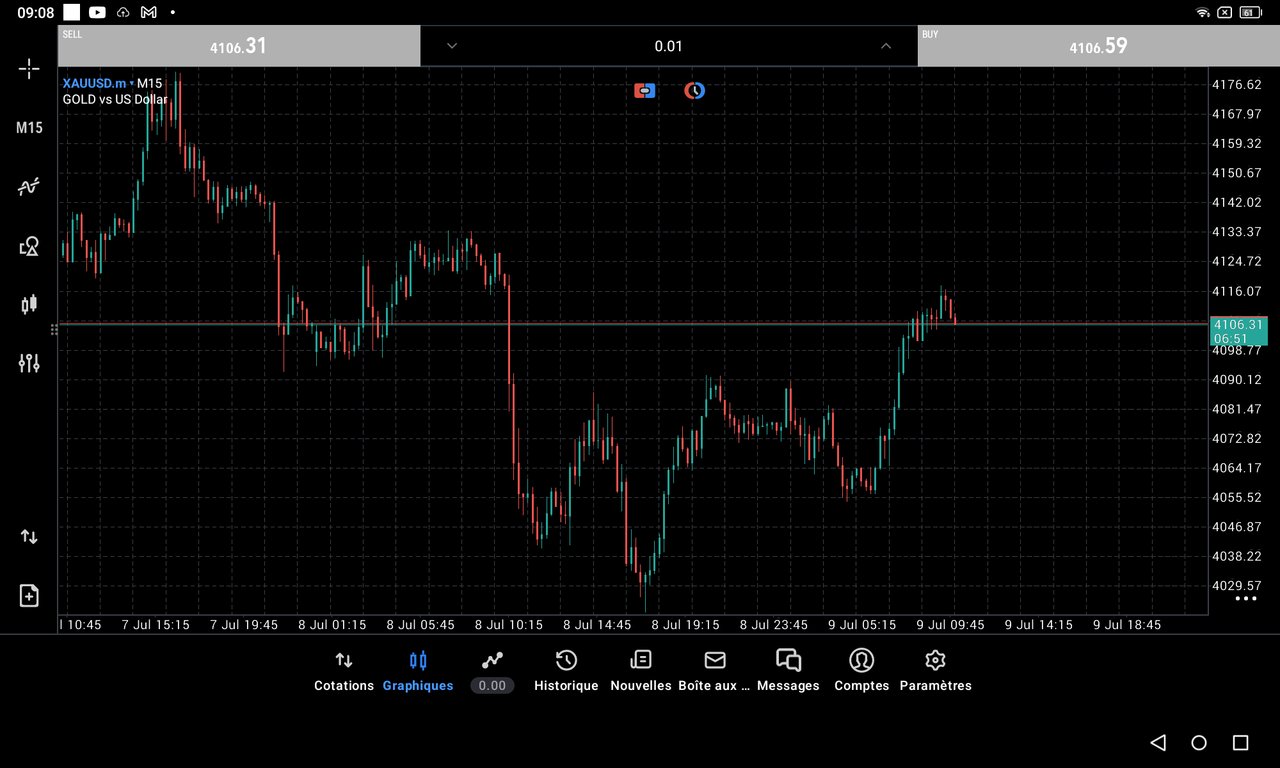The width and height of the screenshot is (1280, 768).
Task: Open the indicators icon in left sidebar
Action: tap(29, 187)
